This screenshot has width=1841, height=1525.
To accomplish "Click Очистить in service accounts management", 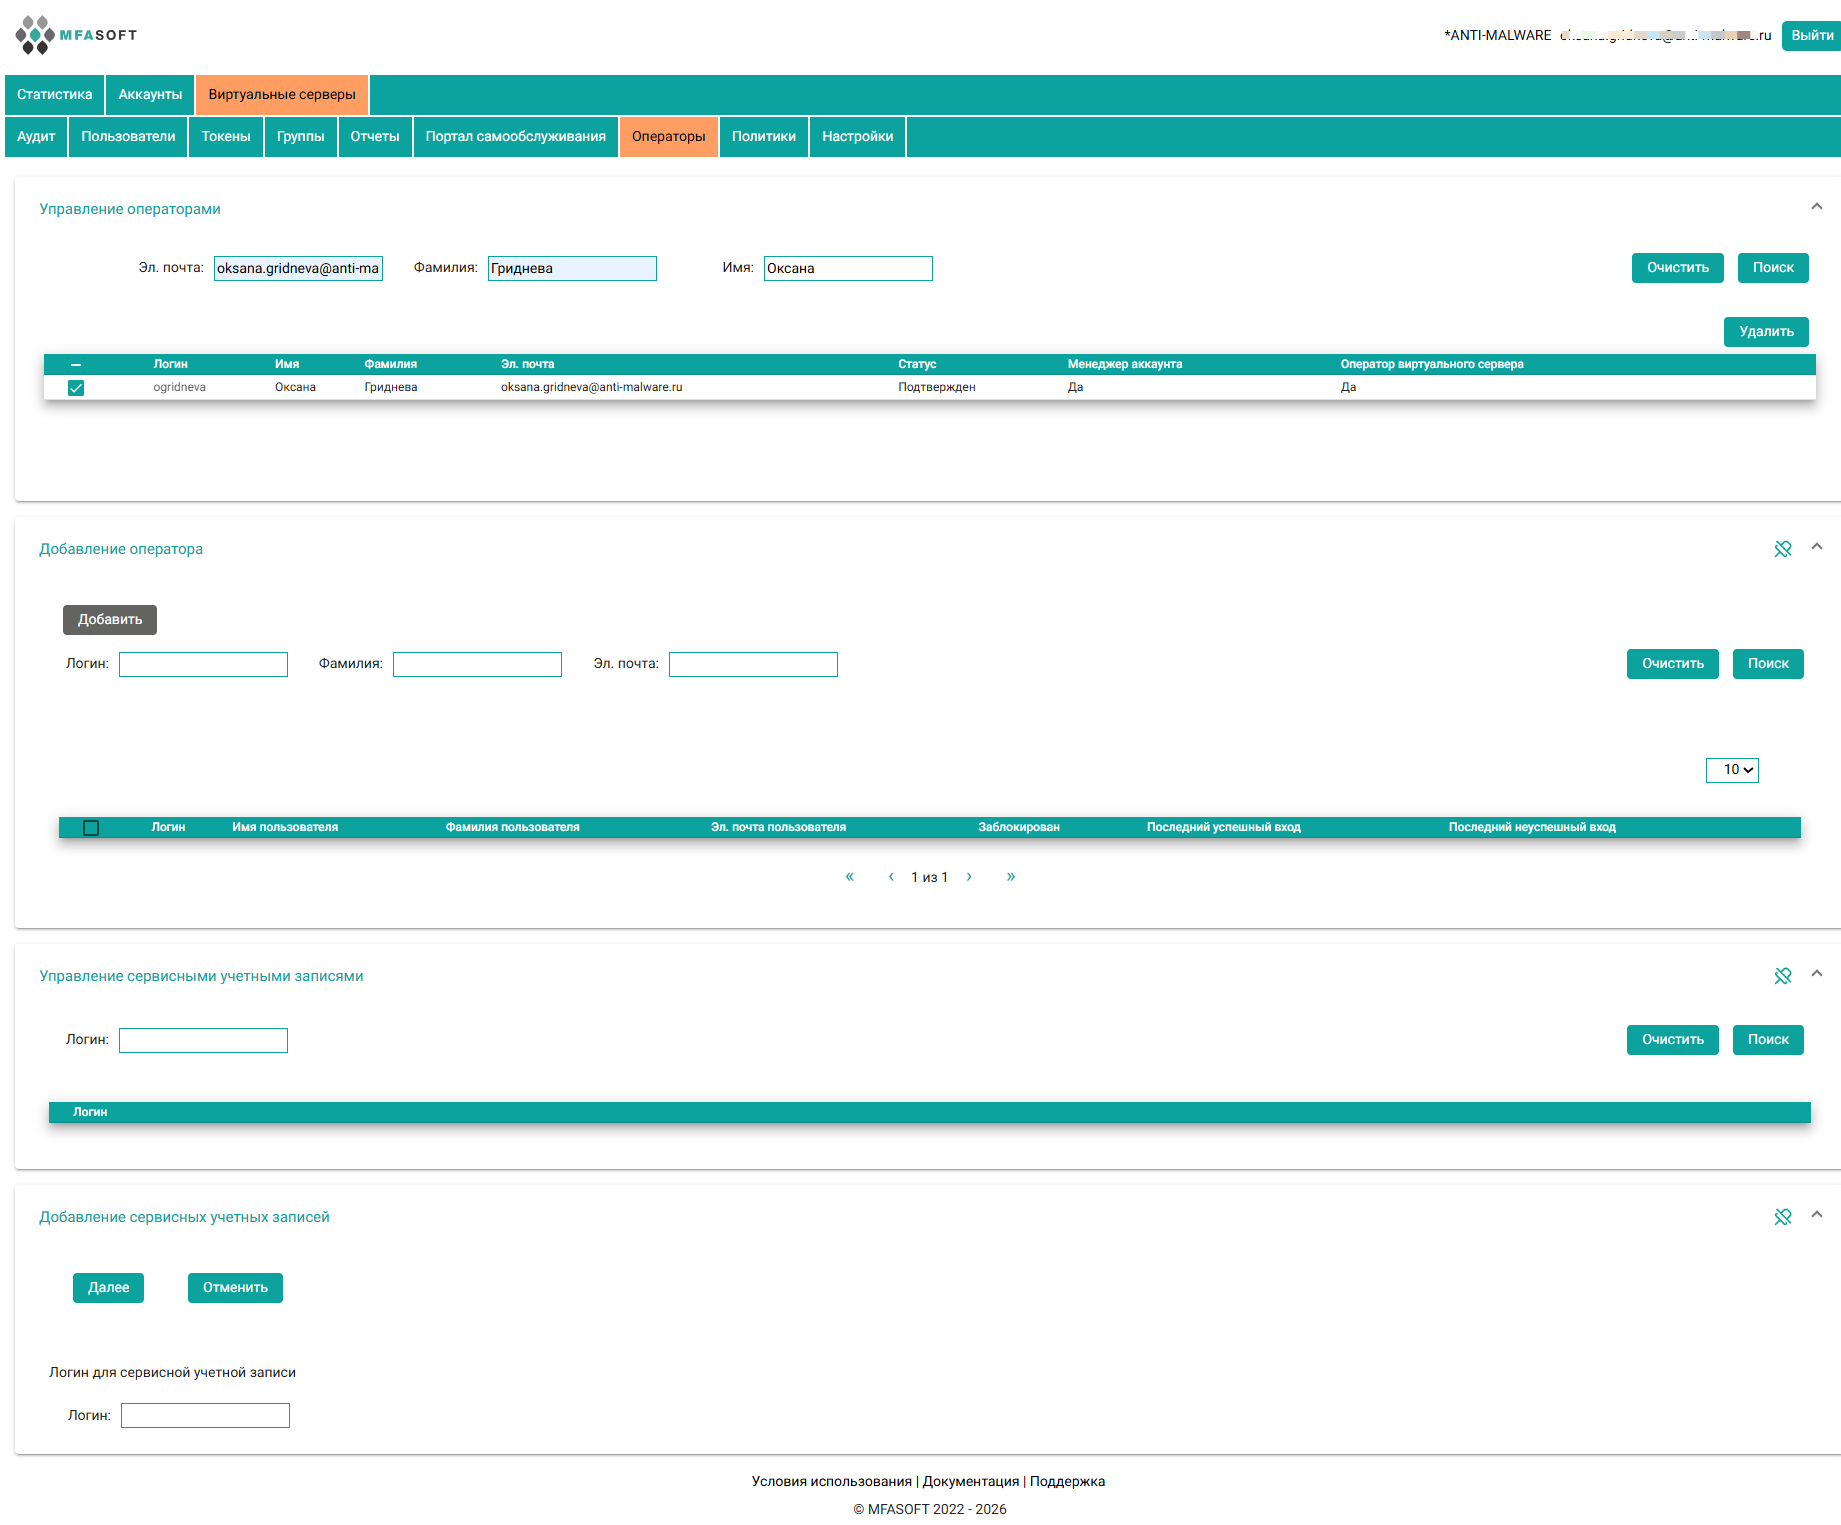I will (1673, 1040).
